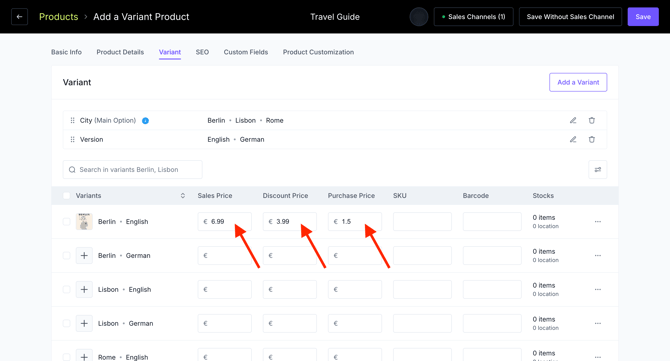Click the Lisbon English SKU field
Image resolution: width=670 pixels, height=361 pixels.
[422, 289]
